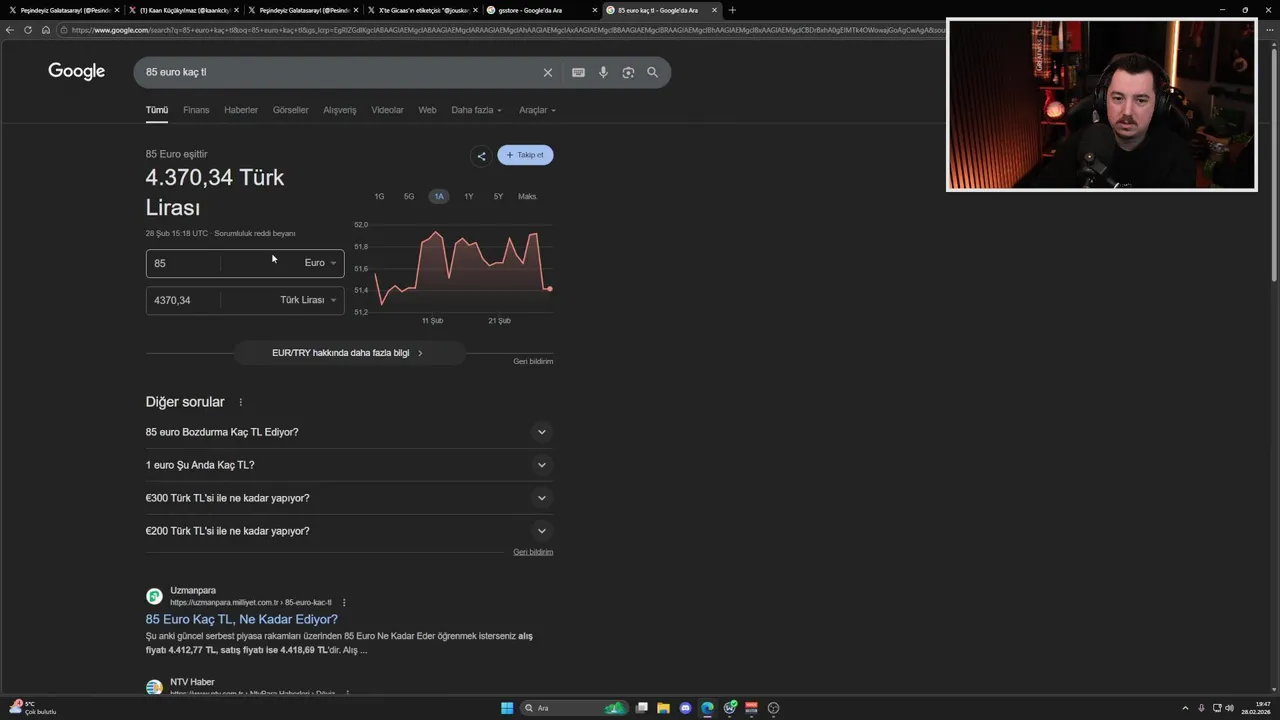Open Discord from the taskbar
The image size is (1280, 720).
pos(685,708)
